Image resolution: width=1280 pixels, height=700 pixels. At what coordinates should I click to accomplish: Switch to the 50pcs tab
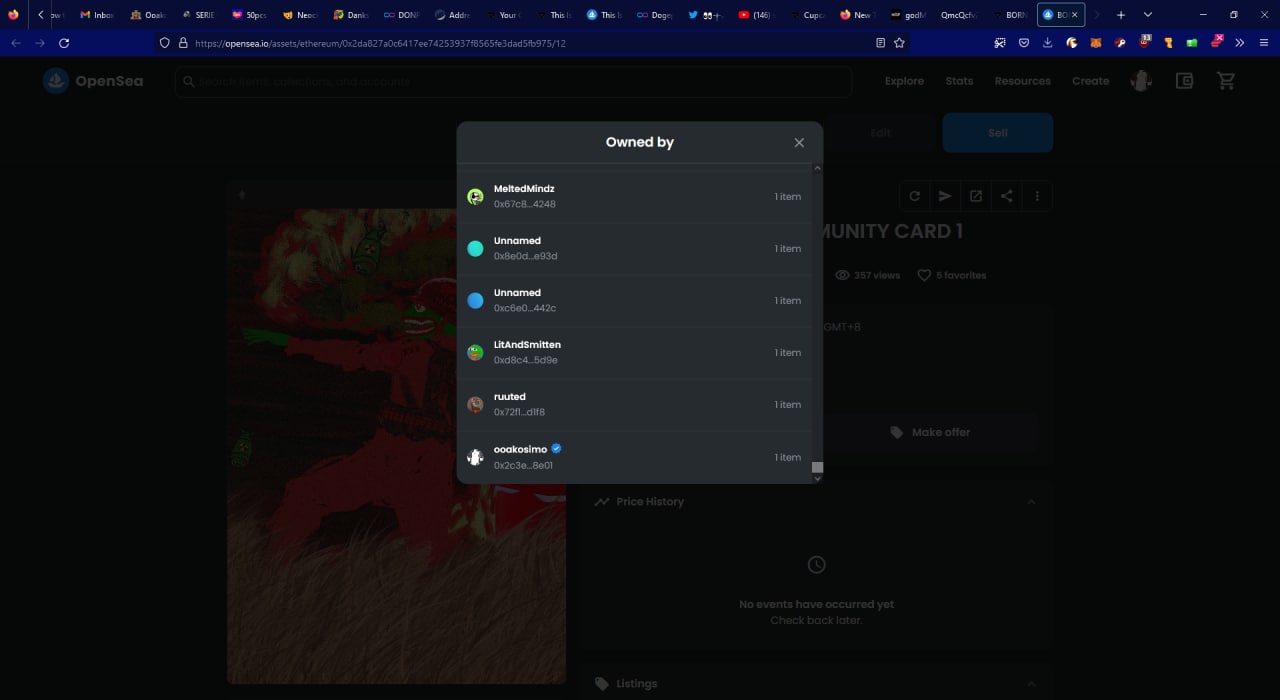(x=249, y=15)
